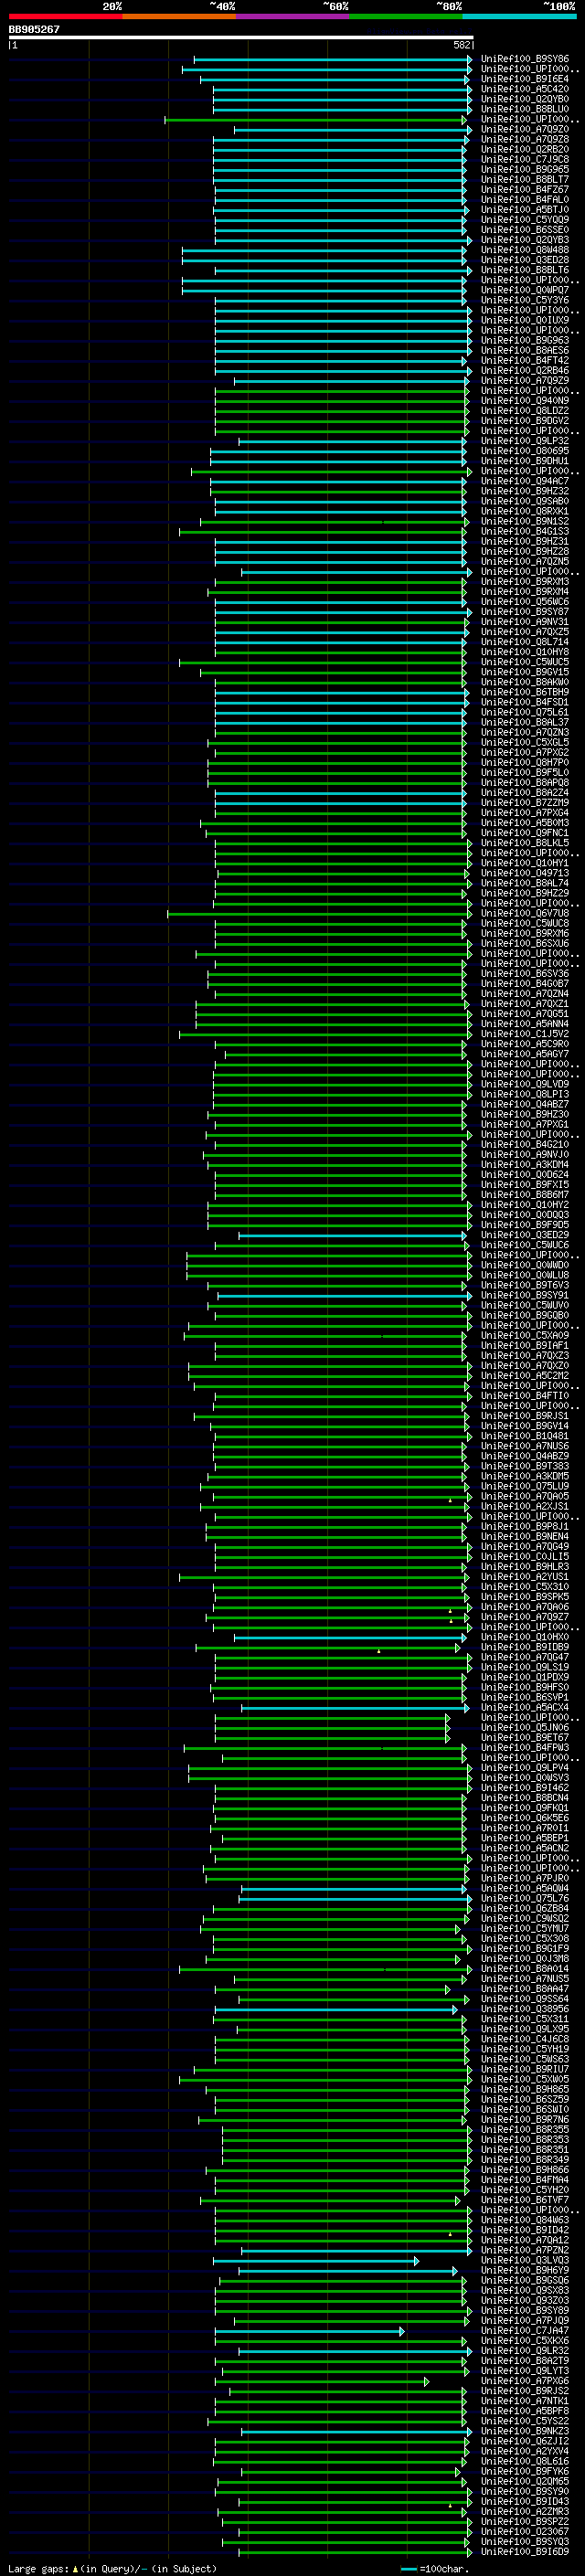Select the UniRef100_B9T6V3 label

click(525, 1285)
